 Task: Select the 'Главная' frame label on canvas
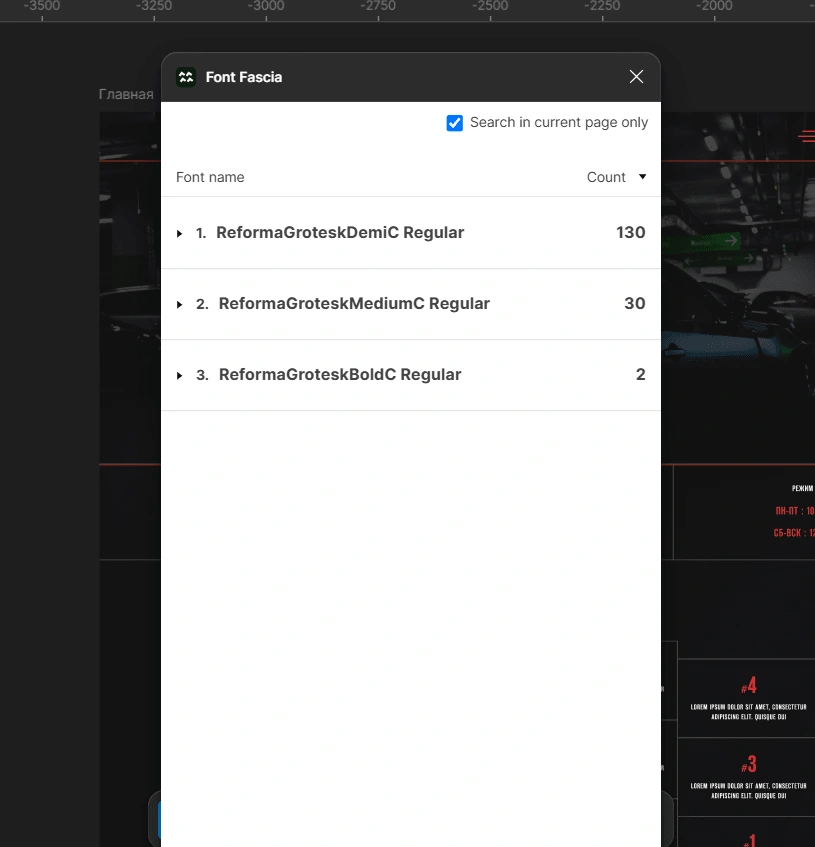pyautogui.click(x=126, y=94)
